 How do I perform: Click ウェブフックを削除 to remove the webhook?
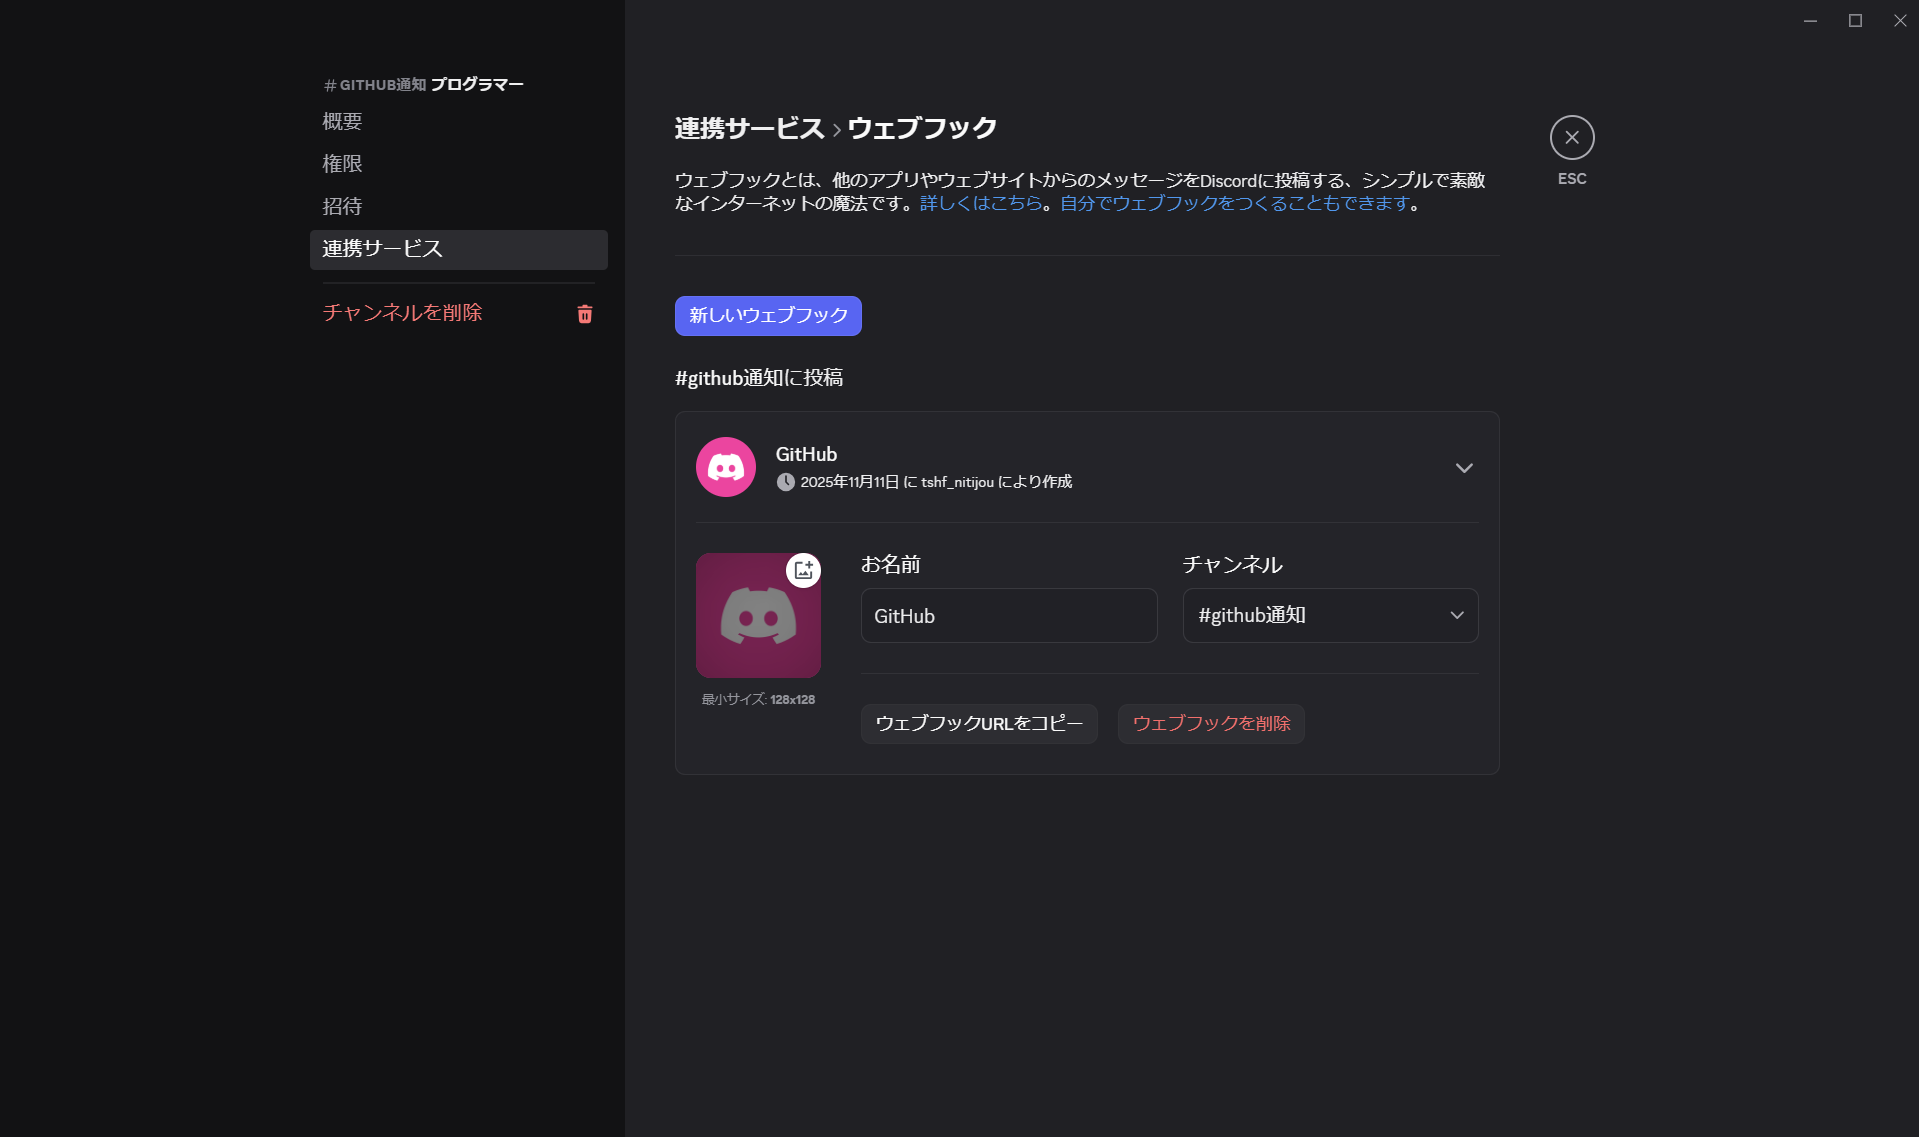tap(1210, 723)
